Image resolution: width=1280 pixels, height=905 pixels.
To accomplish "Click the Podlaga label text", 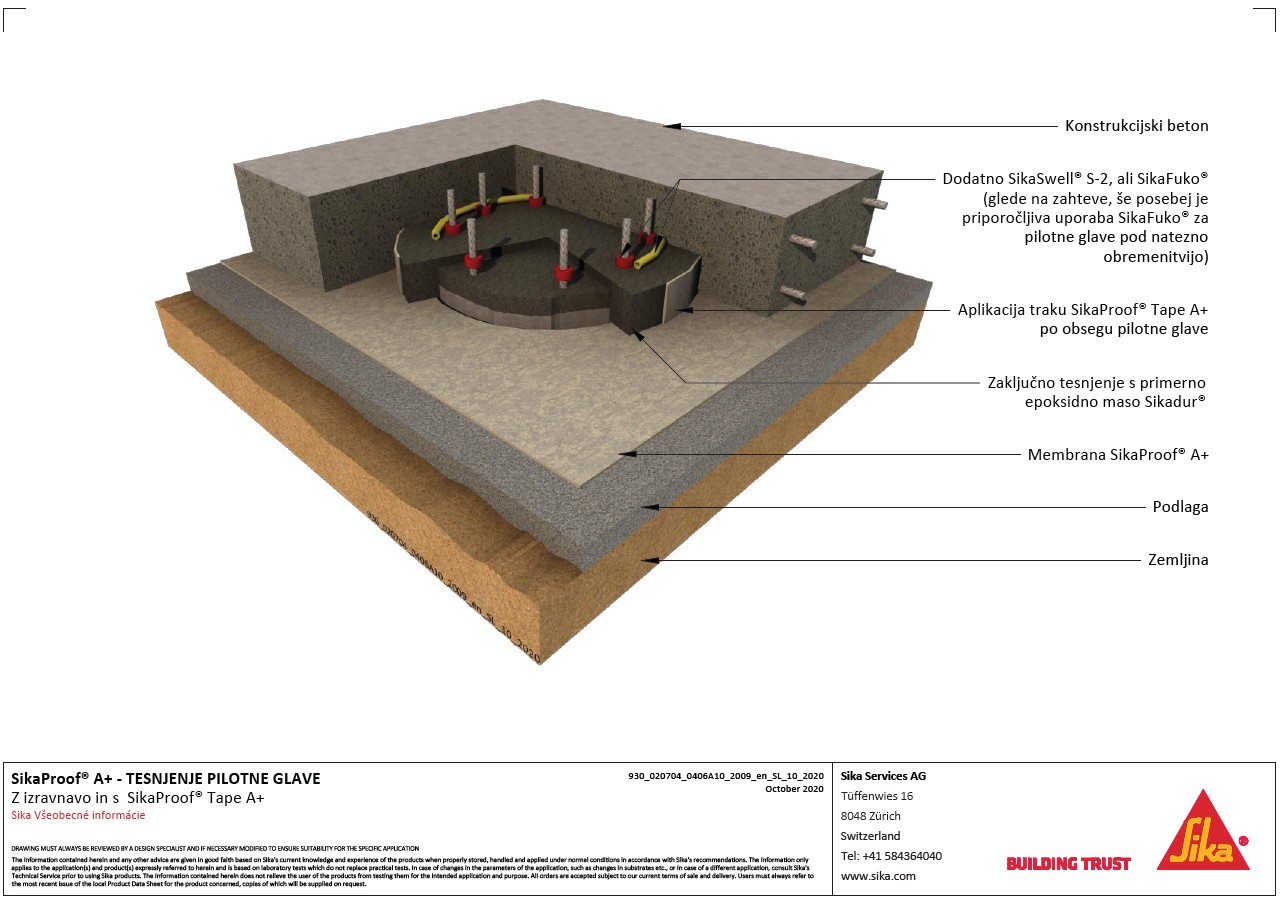I will [1178, 507].
